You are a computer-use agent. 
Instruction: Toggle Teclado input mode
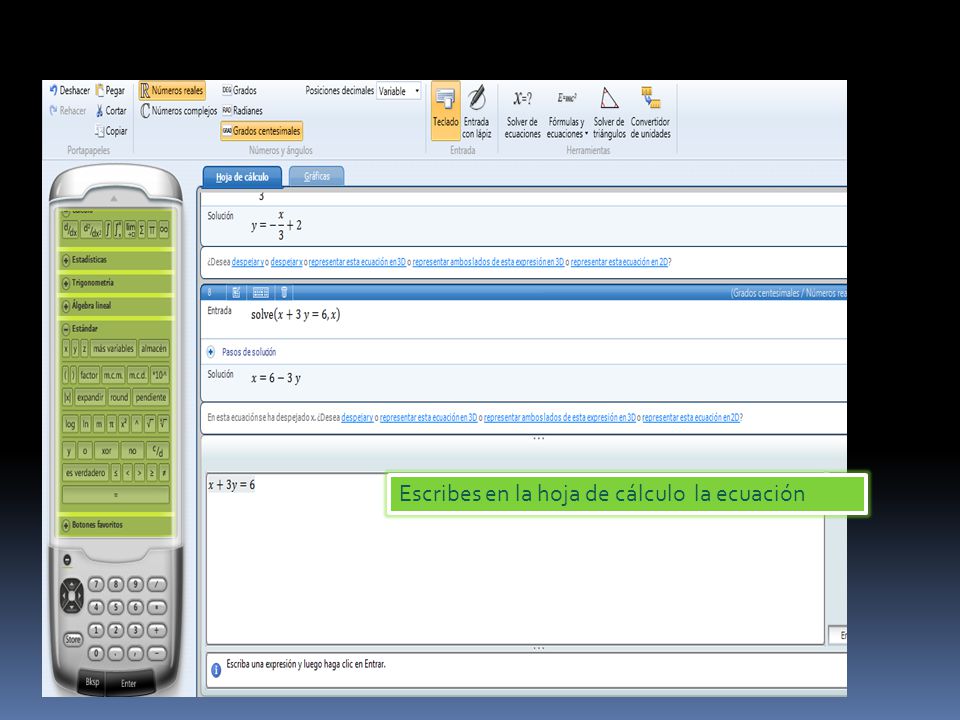[446, 111]
